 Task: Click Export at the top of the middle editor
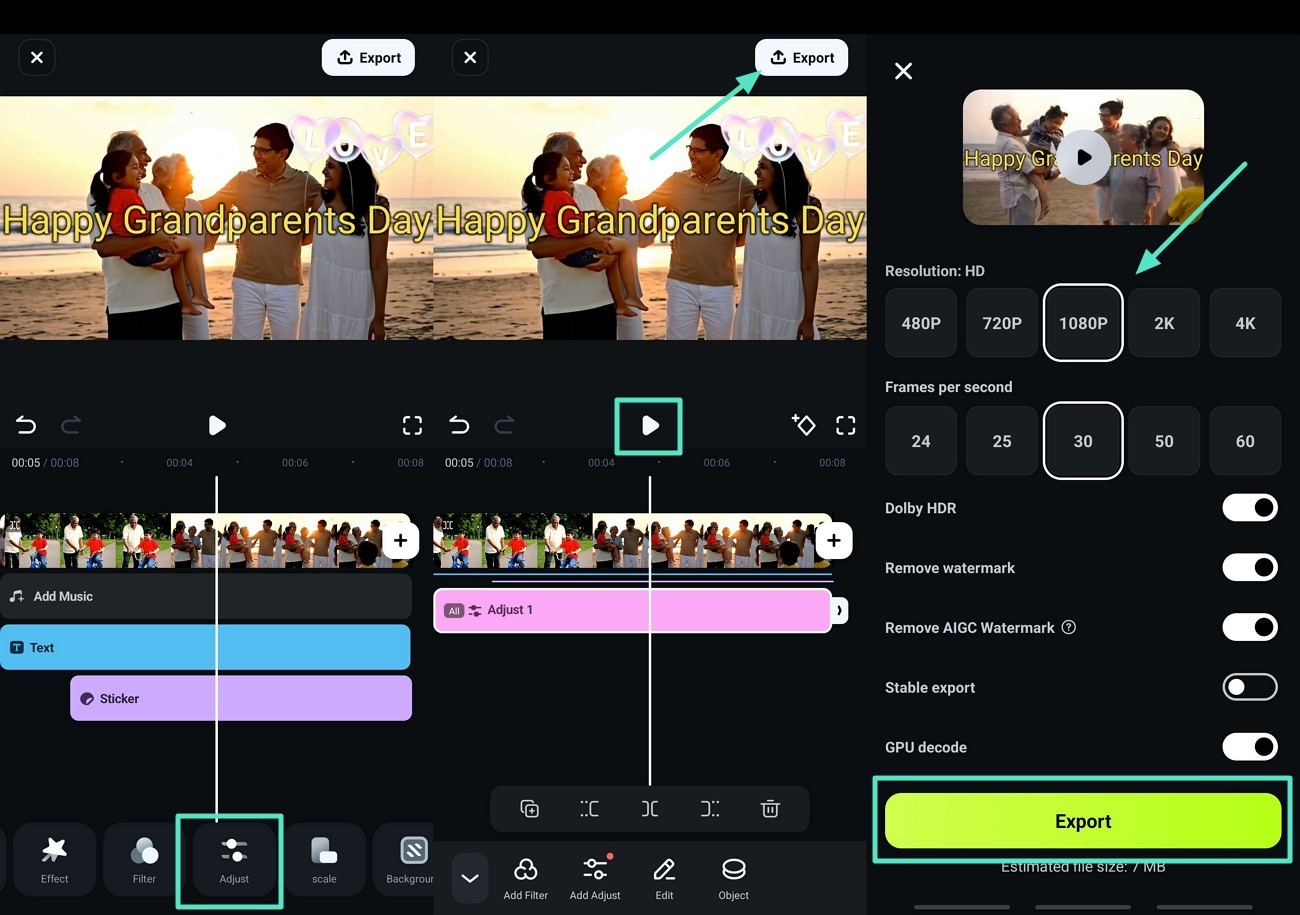point(801,58)
